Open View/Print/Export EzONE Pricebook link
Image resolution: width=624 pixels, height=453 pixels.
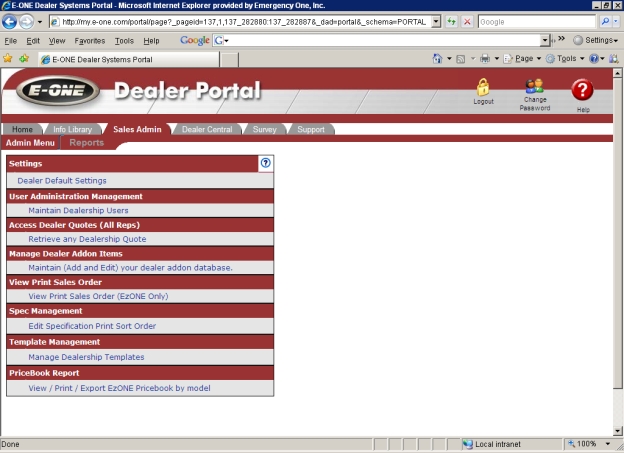pos(119,388)
